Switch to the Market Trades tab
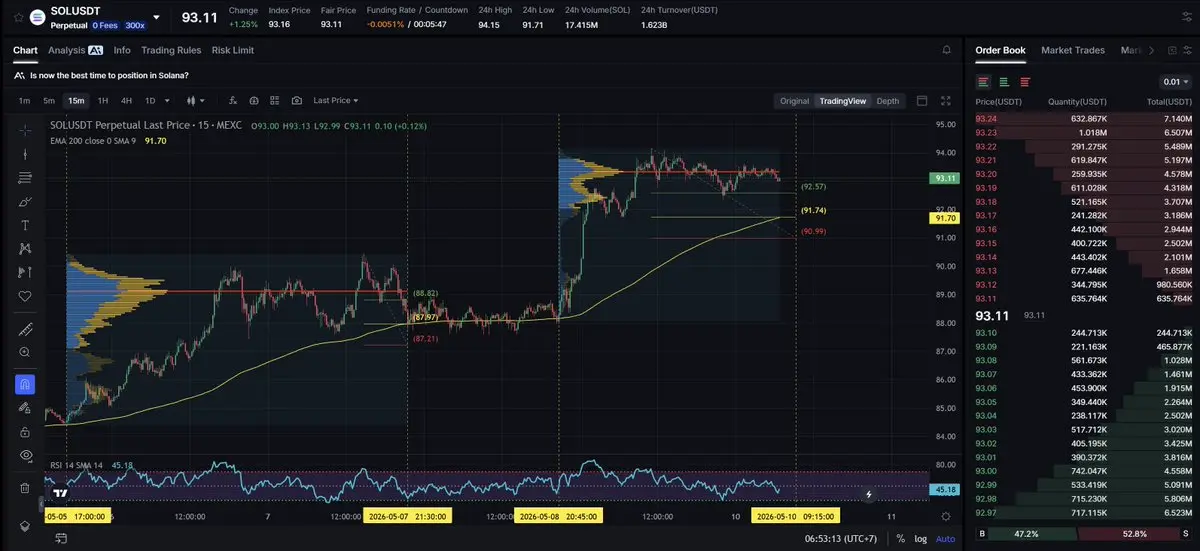Viewport: 1200px width, 551px height. click(x=1073, y=50)
